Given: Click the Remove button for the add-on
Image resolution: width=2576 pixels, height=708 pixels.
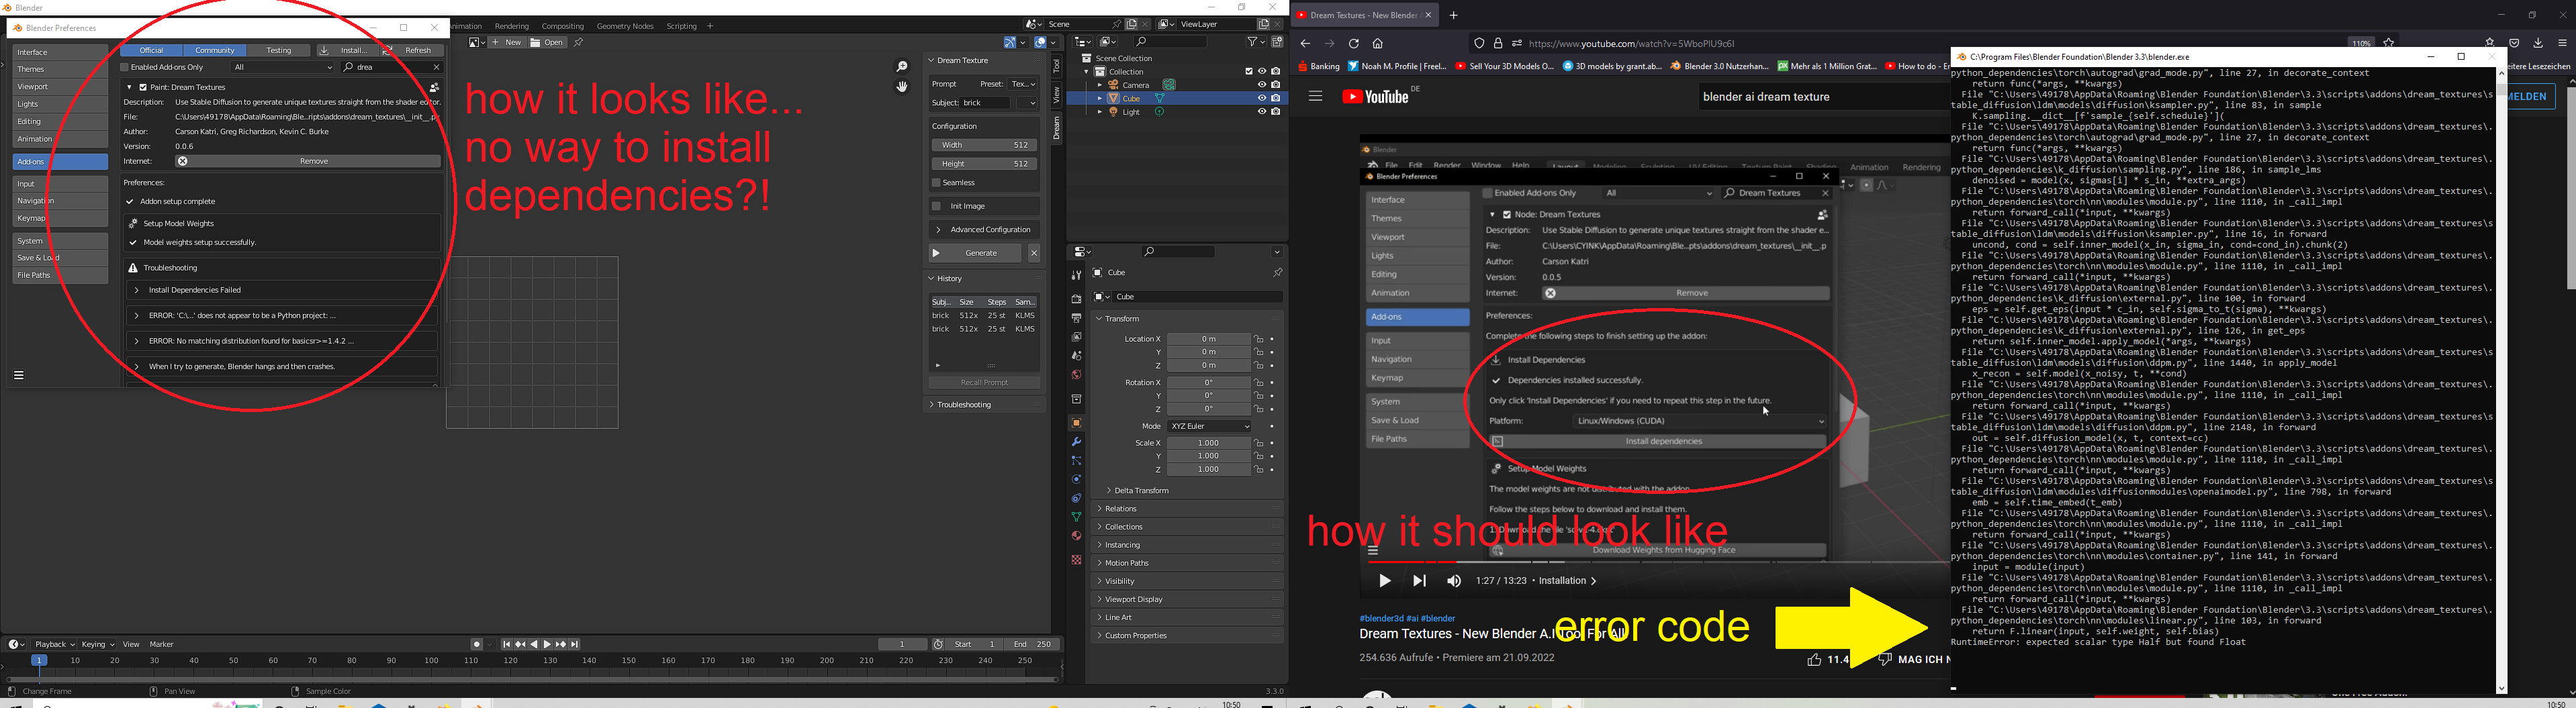Looking at the screenshot, I should 313,161.
